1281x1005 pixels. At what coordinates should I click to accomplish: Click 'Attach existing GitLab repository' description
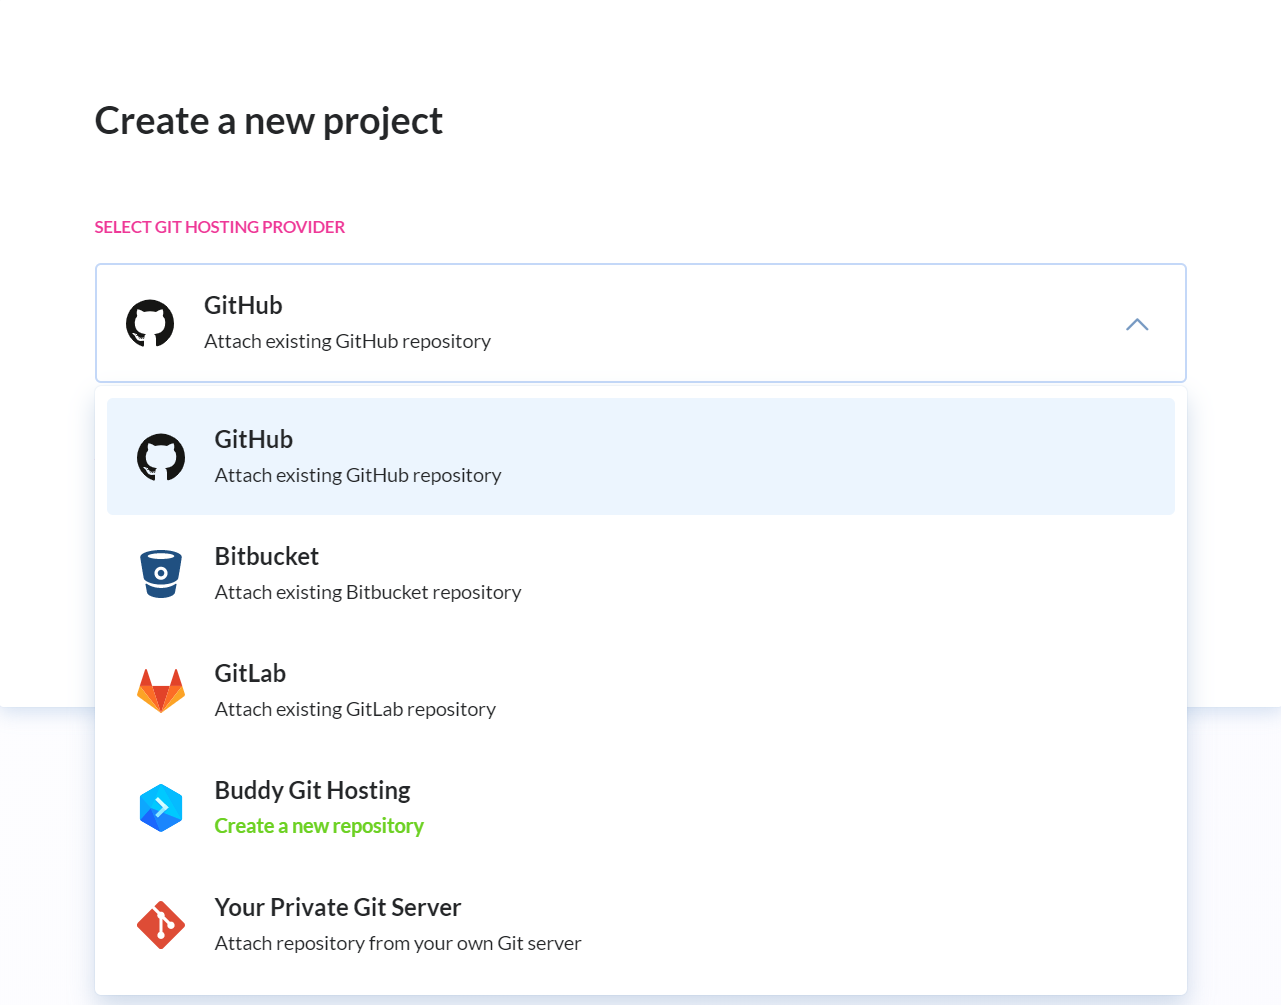click(355, 709)
